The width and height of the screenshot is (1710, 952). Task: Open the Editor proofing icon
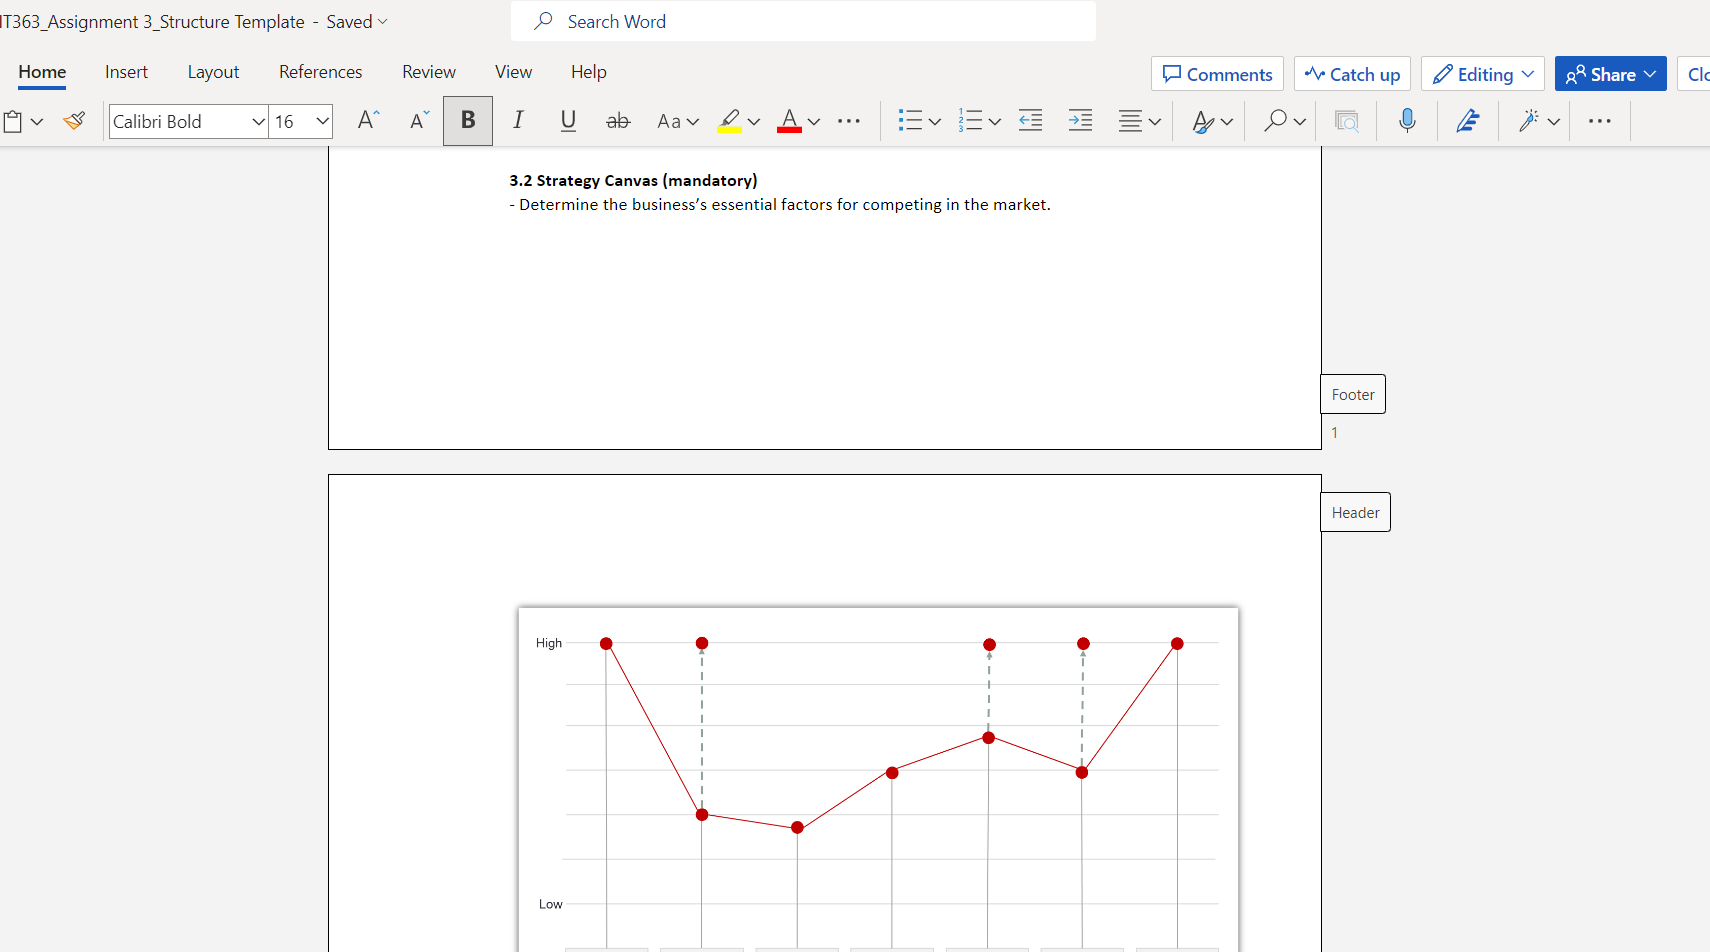click(x=1468, y=121)
